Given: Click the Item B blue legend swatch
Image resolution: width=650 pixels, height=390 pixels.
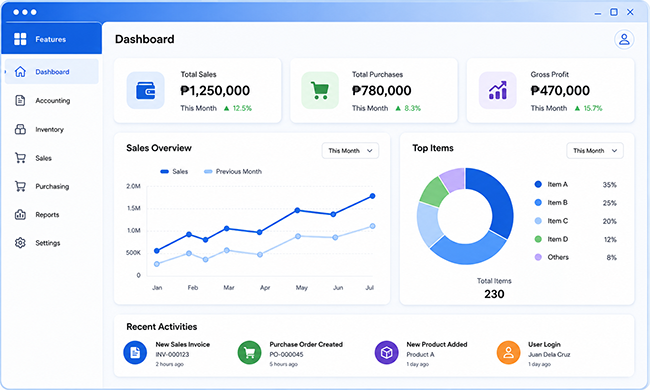Looking at the screenshot, I should coord(538,202).
